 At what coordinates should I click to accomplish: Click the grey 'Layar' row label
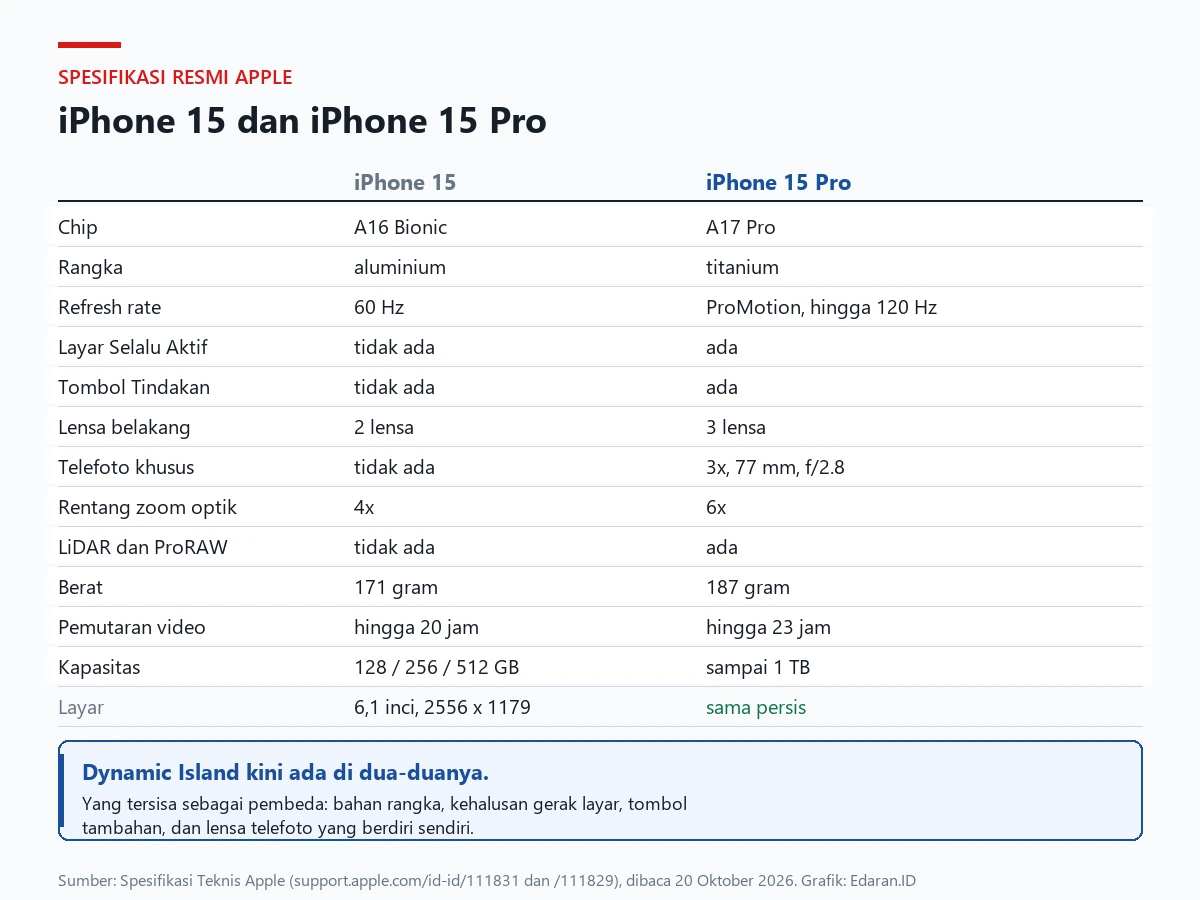coord(81,707)
